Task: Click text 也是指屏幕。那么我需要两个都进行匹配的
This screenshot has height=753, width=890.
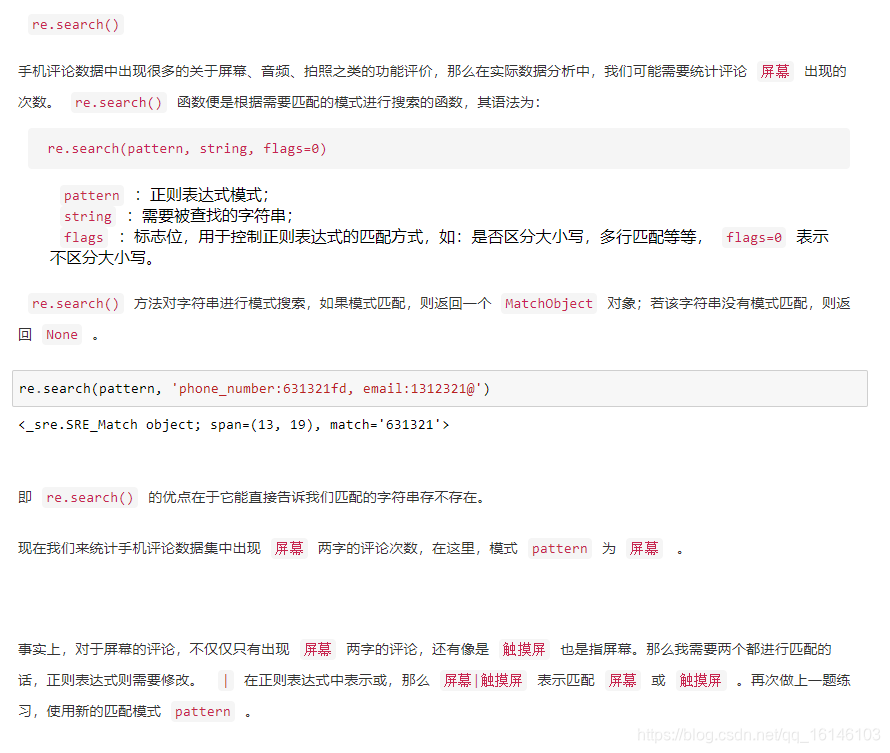Action: (696, 649)
